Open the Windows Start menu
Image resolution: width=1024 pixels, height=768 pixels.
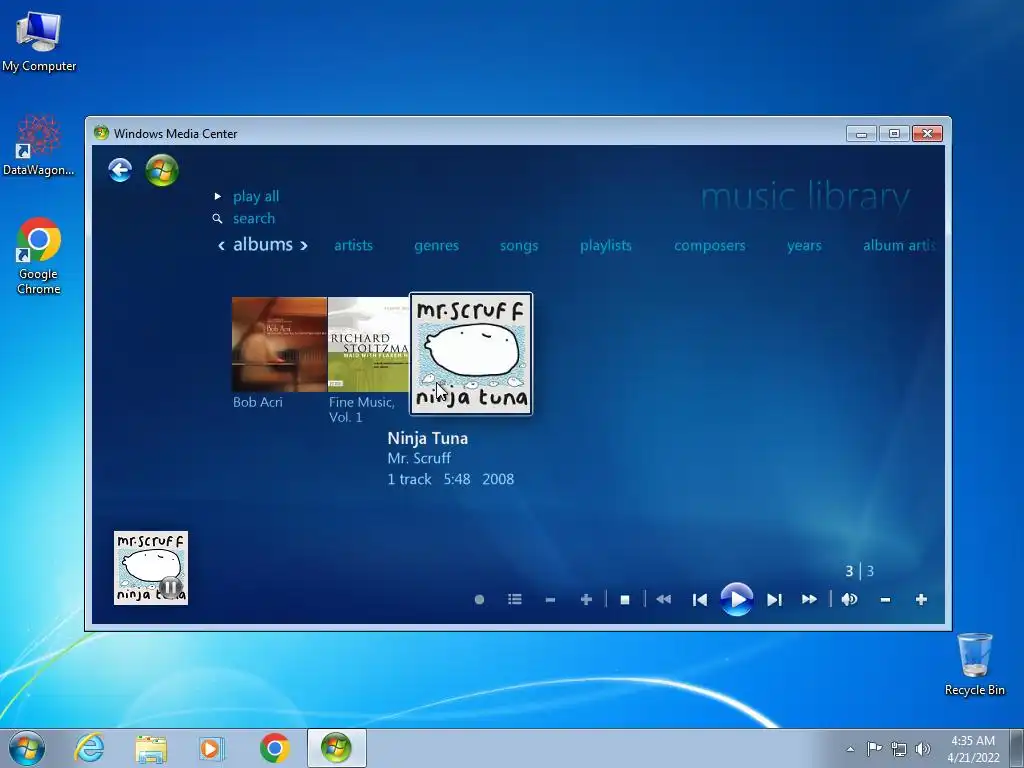27,748
